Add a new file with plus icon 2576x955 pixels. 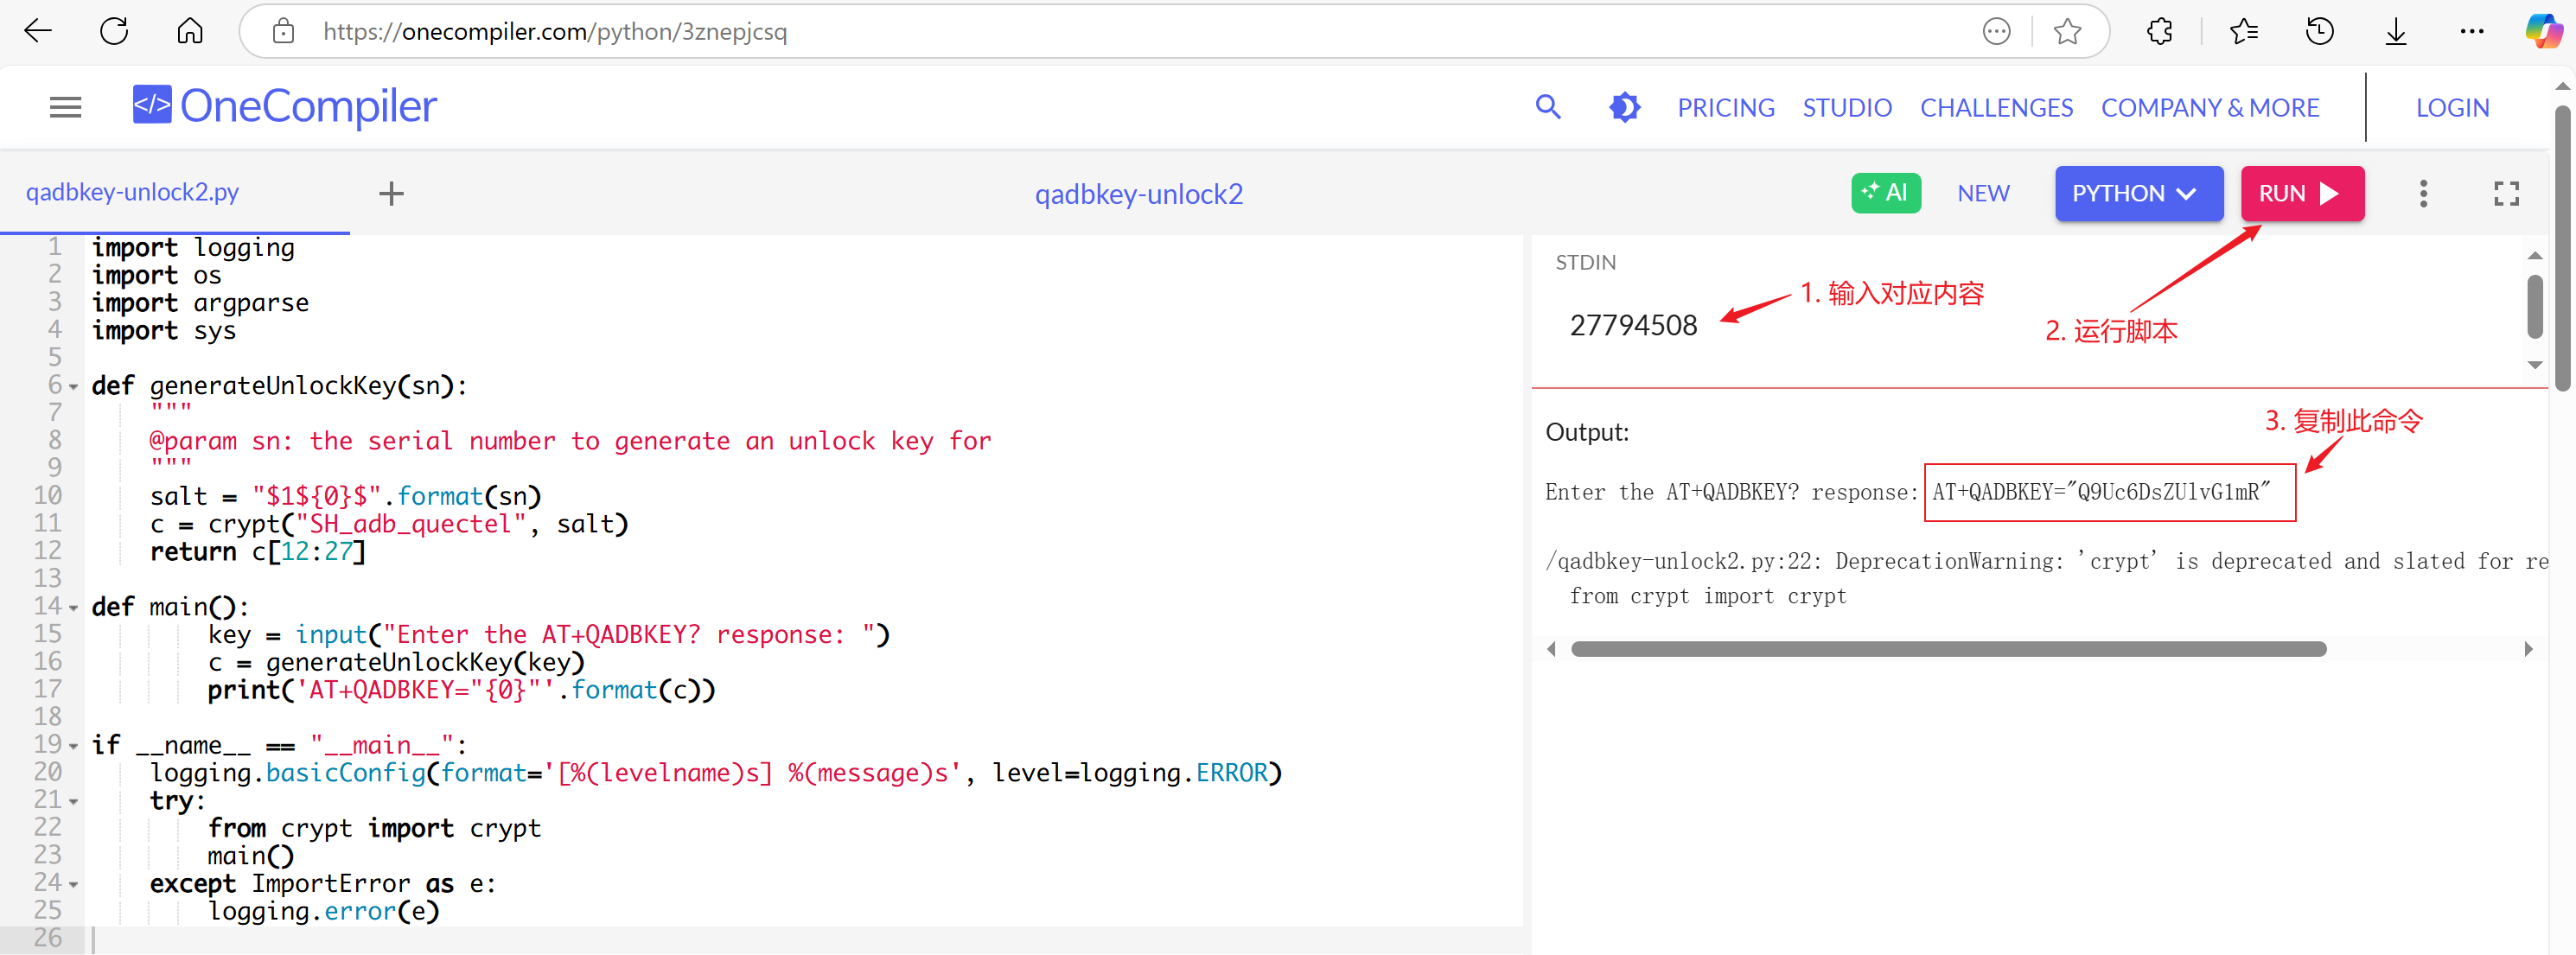tap(391, 193)
